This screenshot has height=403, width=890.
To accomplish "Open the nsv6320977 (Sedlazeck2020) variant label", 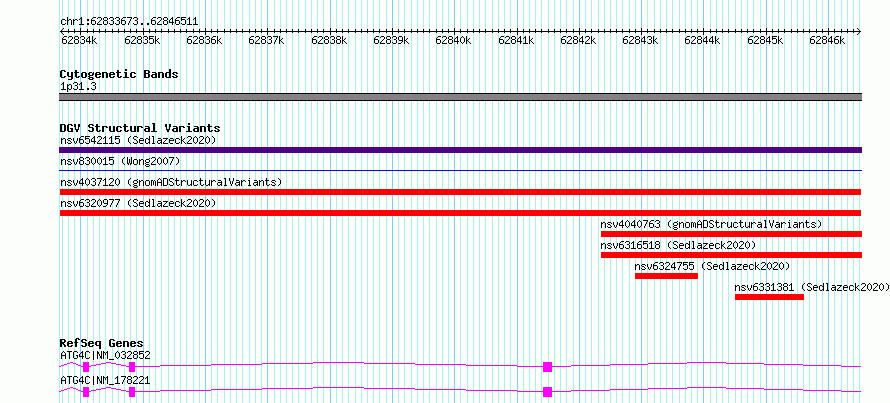I will pos(138,203).
